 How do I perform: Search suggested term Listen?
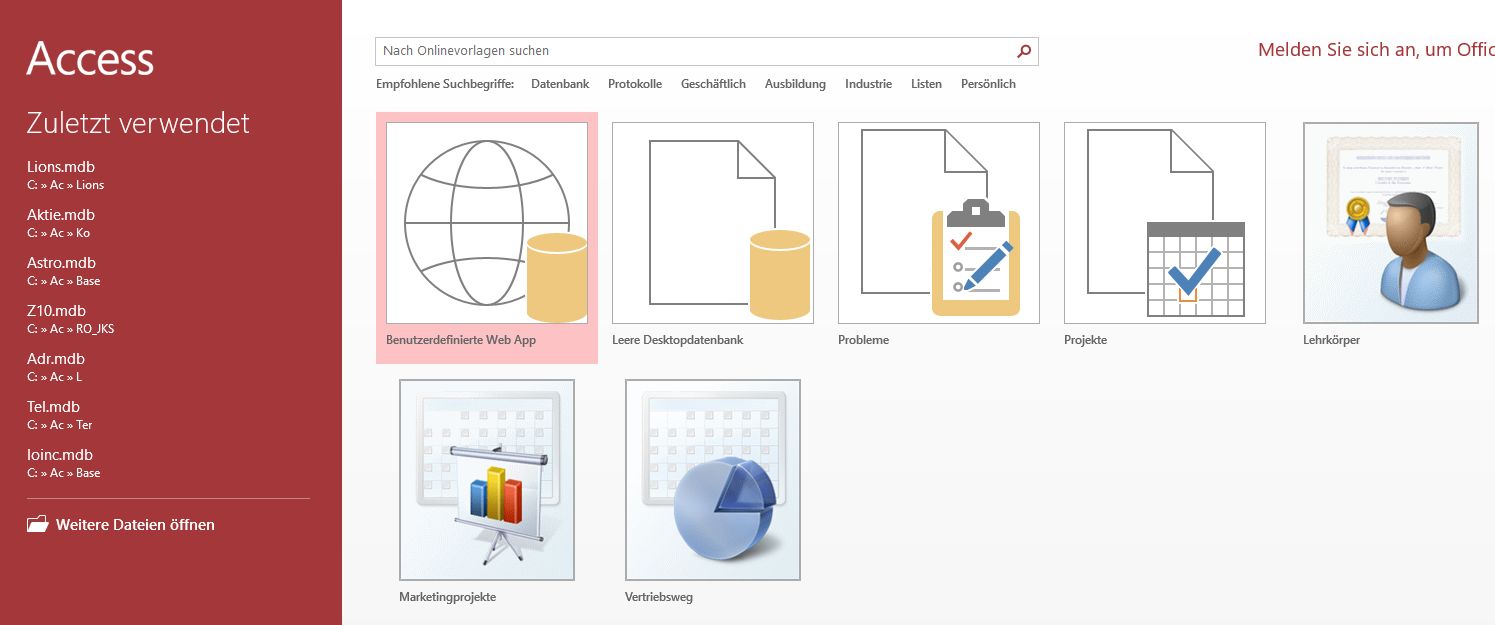926,84
